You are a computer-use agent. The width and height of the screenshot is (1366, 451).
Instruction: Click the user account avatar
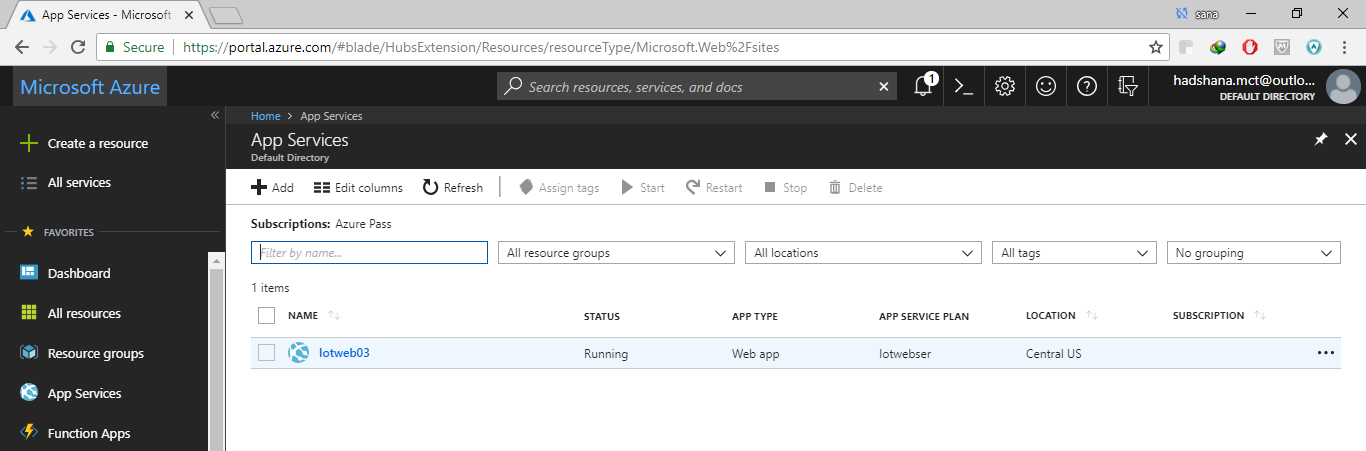(1343, 87)
